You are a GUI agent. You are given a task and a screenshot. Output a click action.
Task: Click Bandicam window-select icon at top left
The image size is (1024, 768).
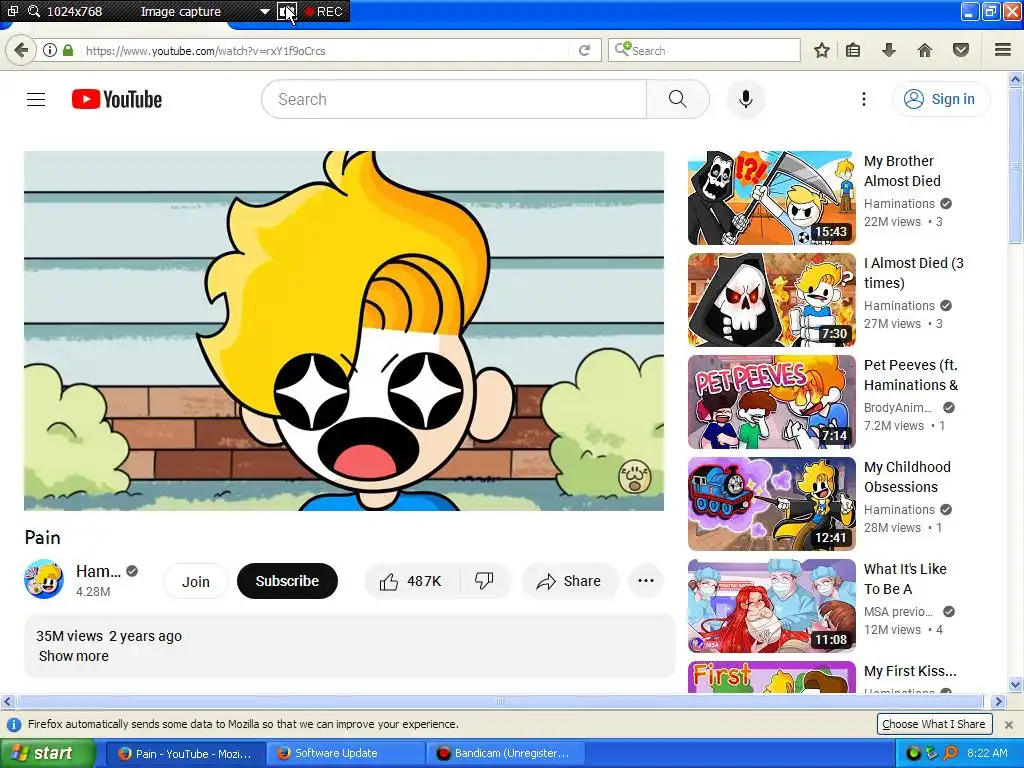pos(12,11)
